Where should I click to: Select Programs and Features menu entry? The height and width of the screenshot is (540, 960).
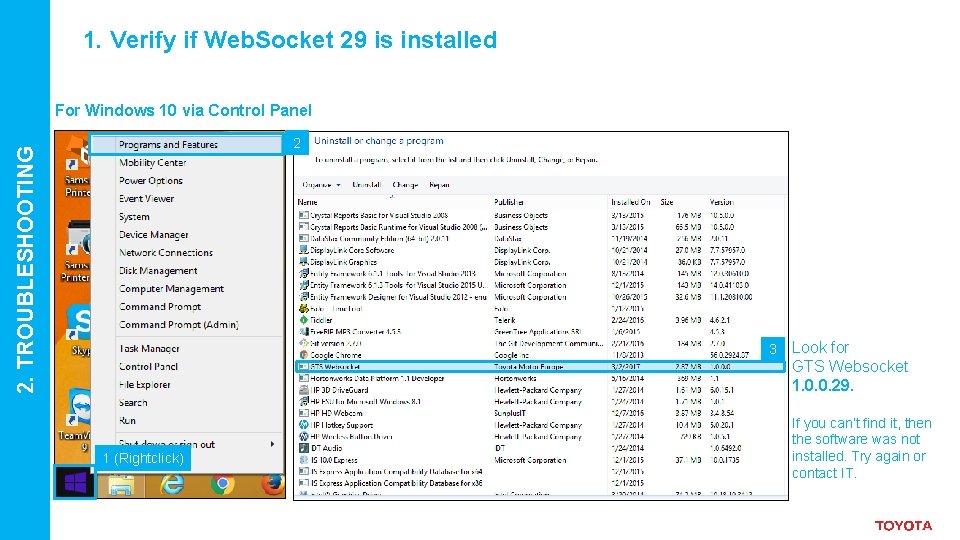pyautogui.click(x=187, y=144)
